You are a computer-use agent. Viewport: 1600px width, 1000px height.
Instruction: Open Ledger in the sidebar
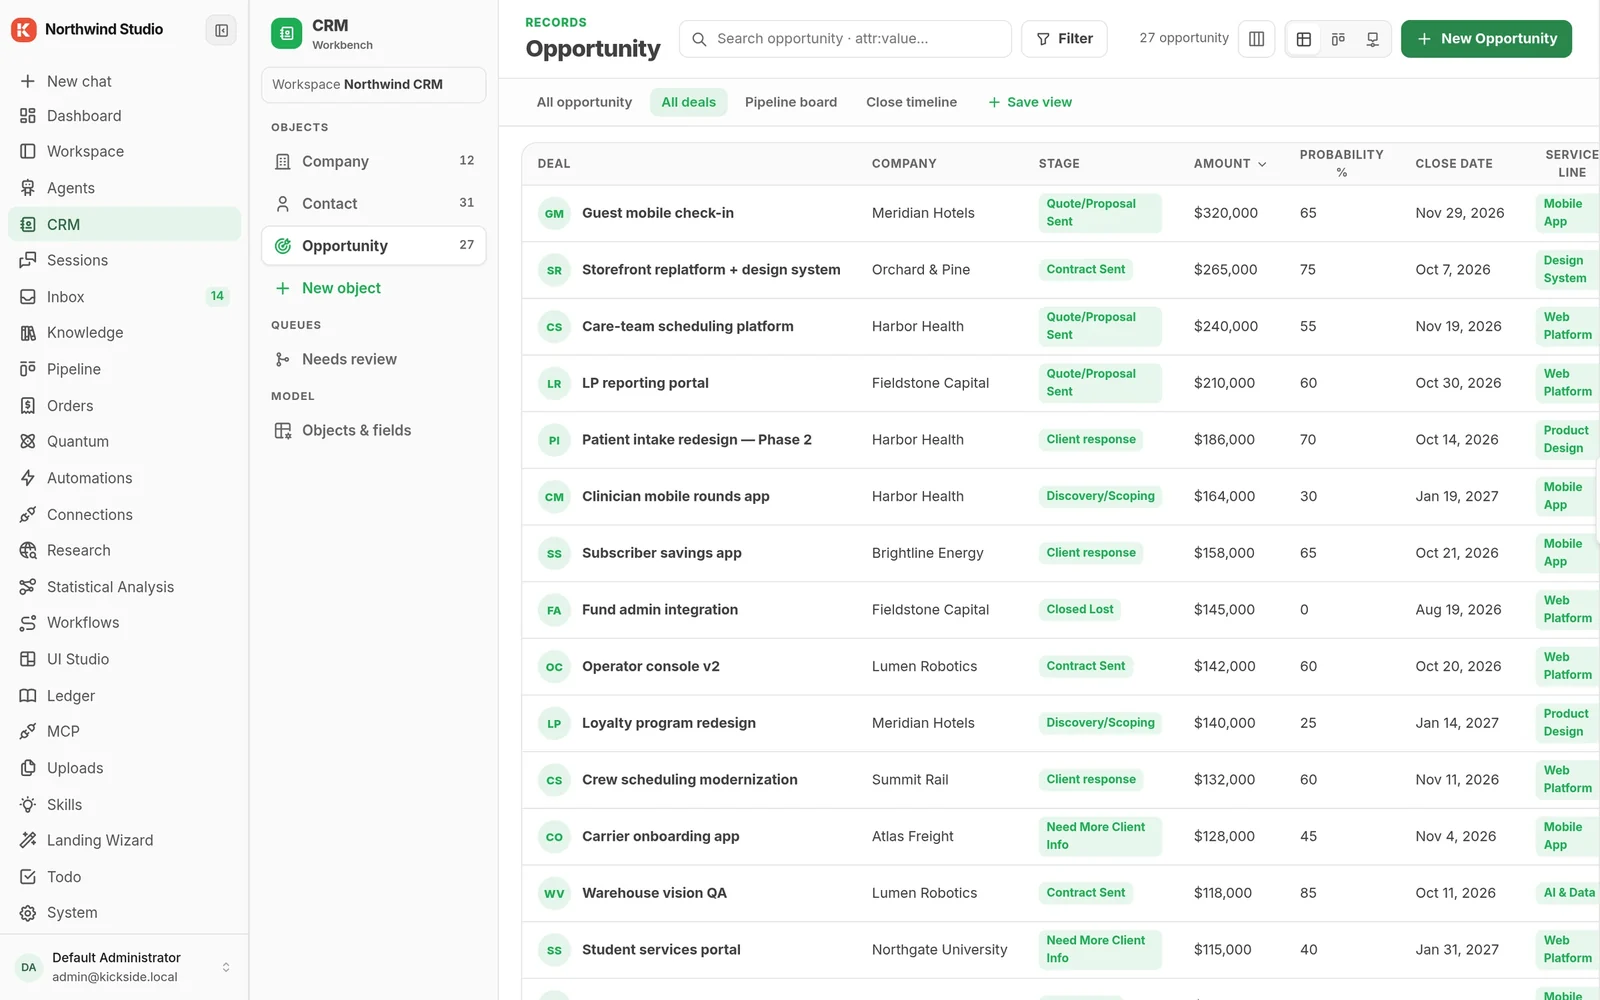(x=124, y=696)
